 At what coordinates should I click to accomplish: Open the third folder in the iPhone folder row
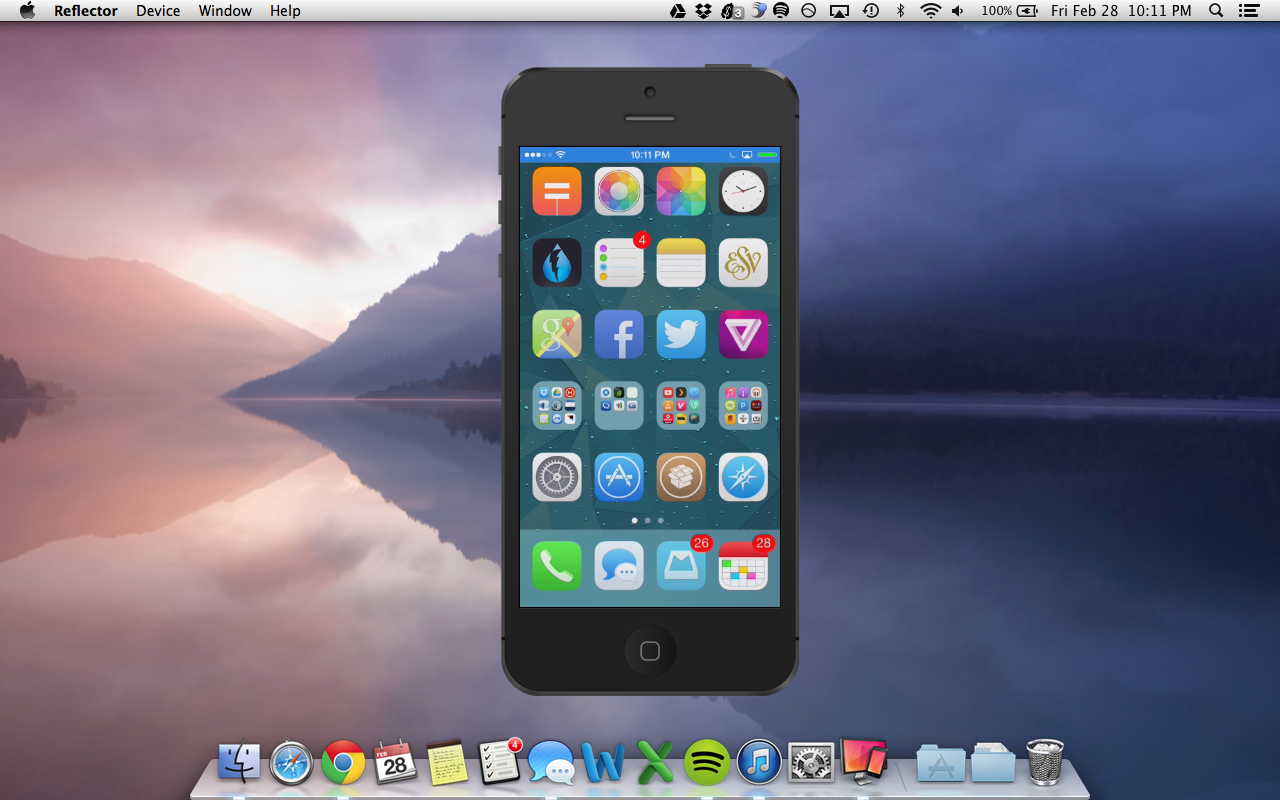click(681, 406)
